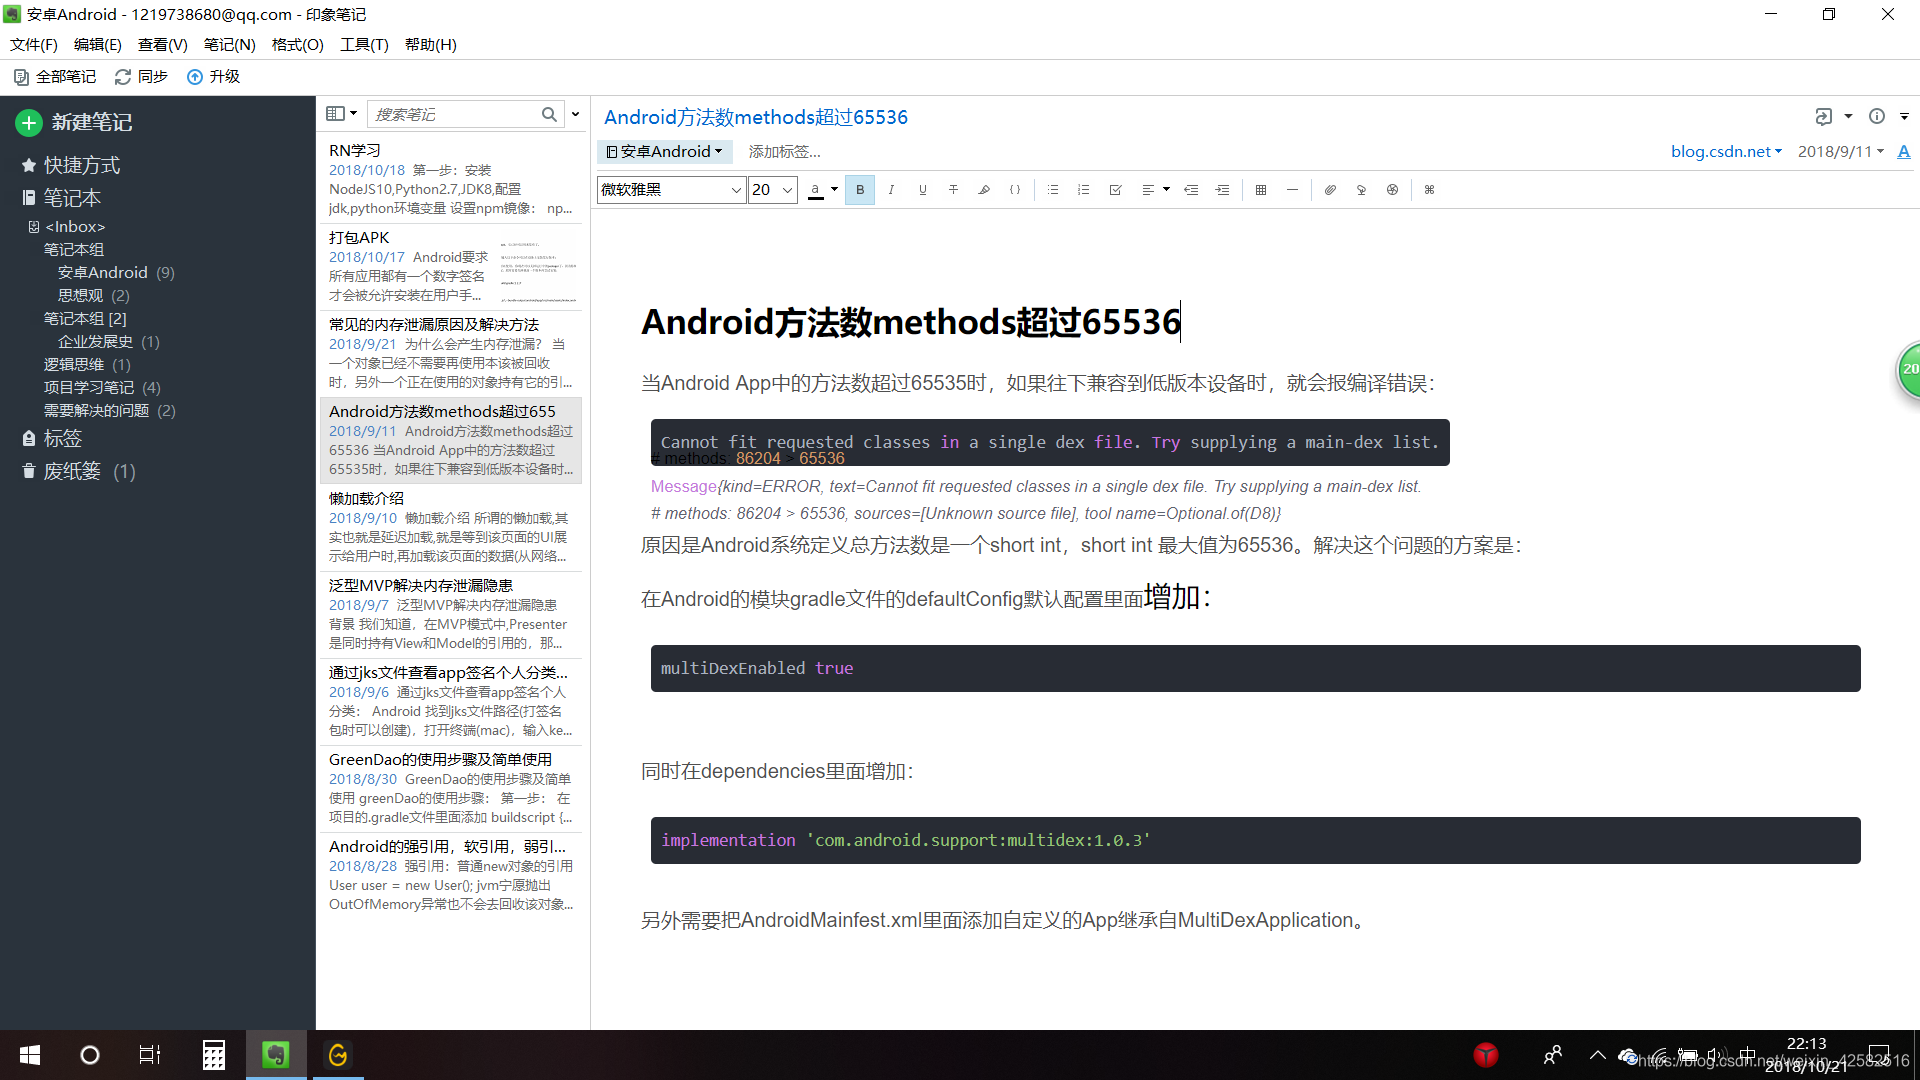Open the note list view options dropdown

341,114
